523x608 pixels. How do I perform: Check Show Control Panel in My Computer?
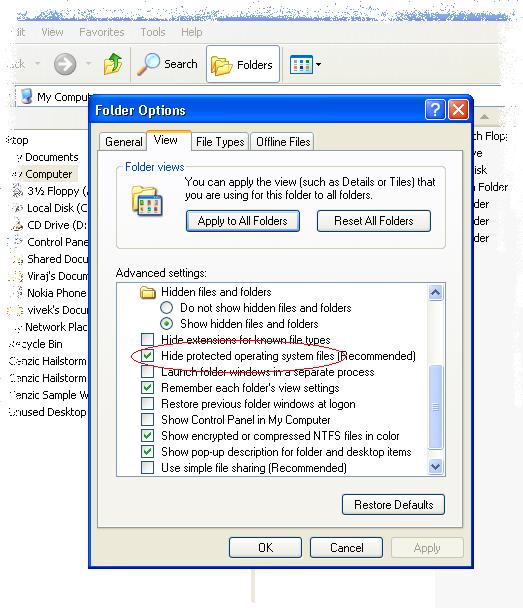[147, 420]
